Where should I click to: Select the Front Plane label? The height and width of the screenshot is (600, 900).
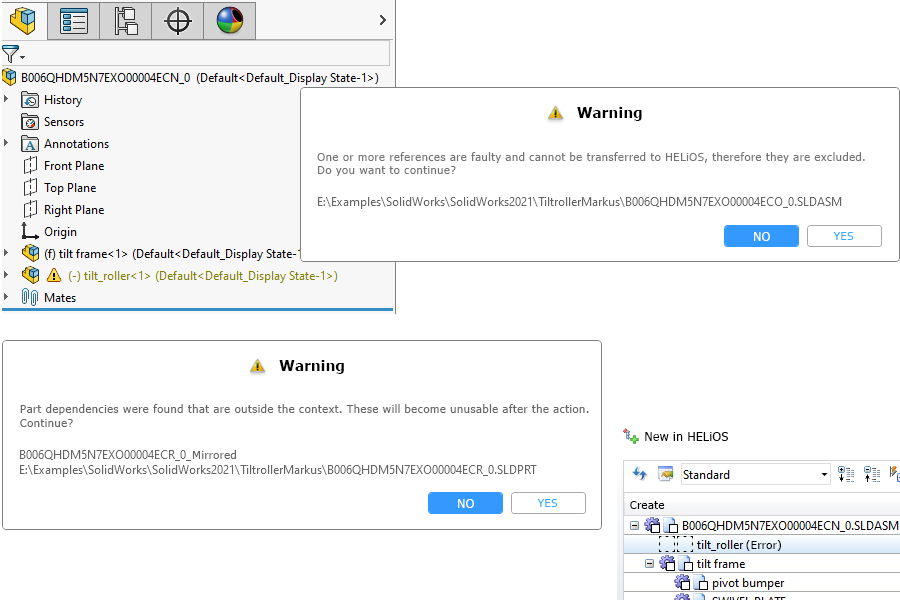74,166
